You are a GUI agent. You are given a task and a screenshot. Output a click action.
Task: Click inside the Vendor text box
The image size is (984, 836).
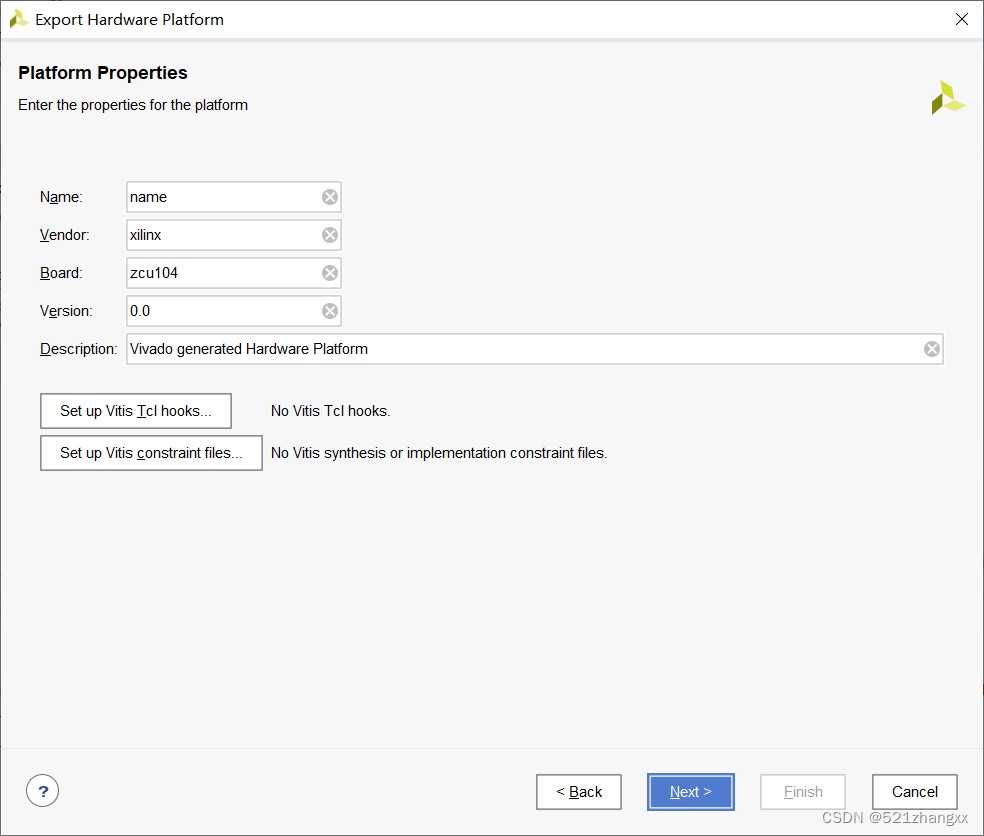pyautogui.click(x=220, y=235)
